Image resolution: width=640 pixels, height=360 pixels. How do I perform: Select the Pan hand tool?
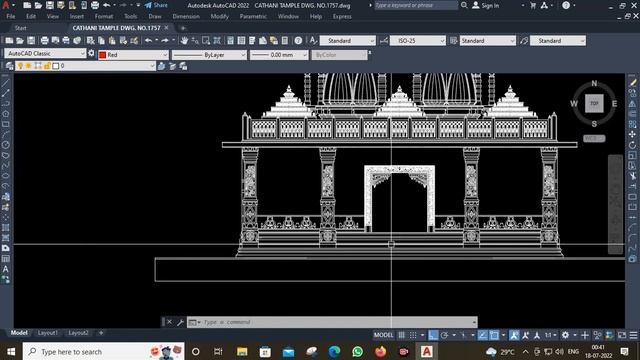[184, 41]
